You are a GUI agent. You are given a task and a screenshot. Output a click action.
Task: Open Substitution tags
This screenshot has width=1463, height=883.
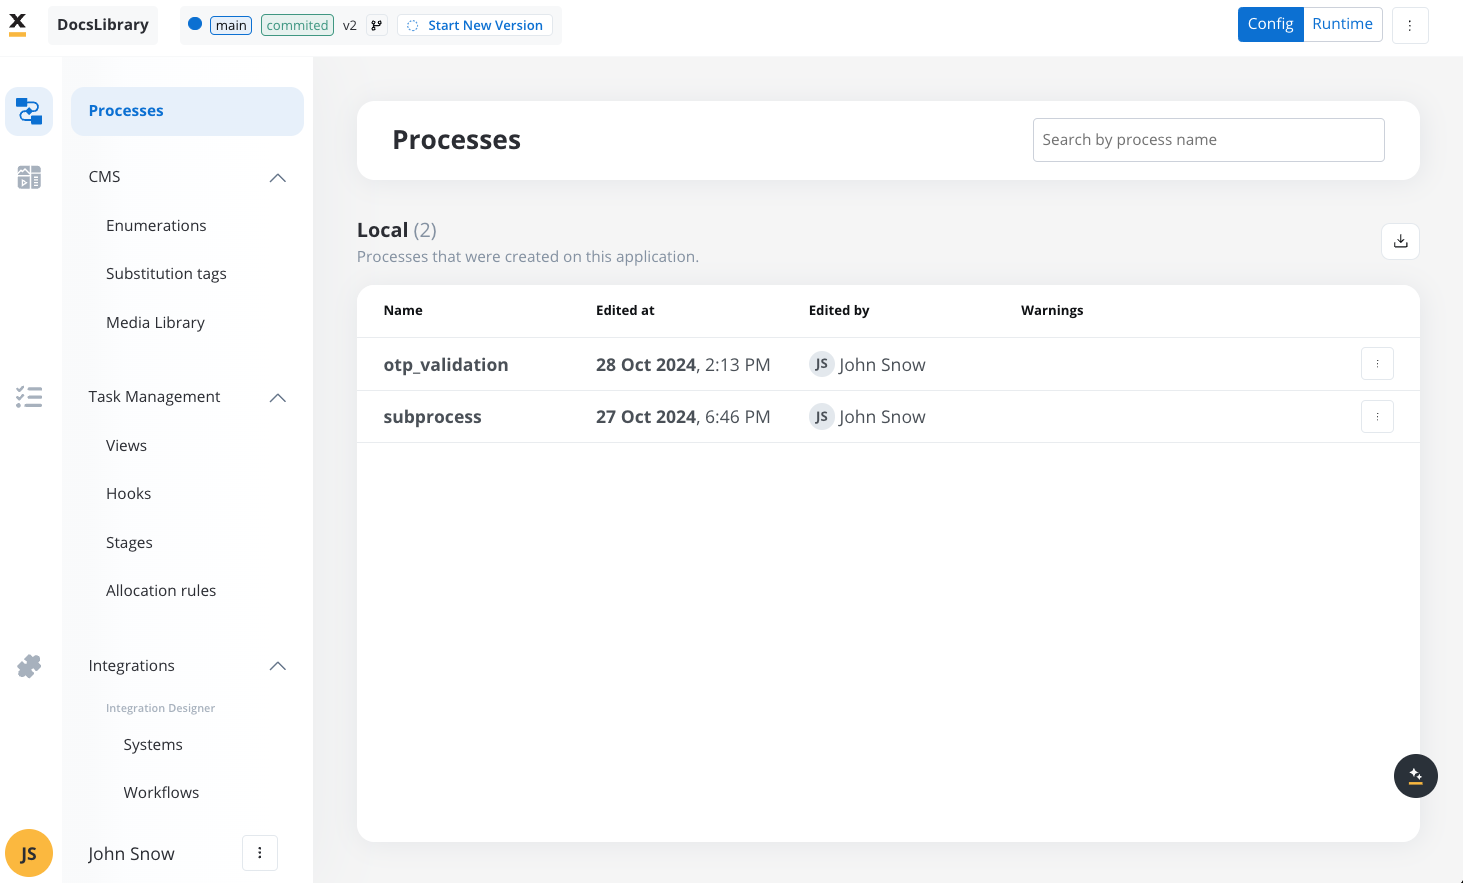coord(166,274)
